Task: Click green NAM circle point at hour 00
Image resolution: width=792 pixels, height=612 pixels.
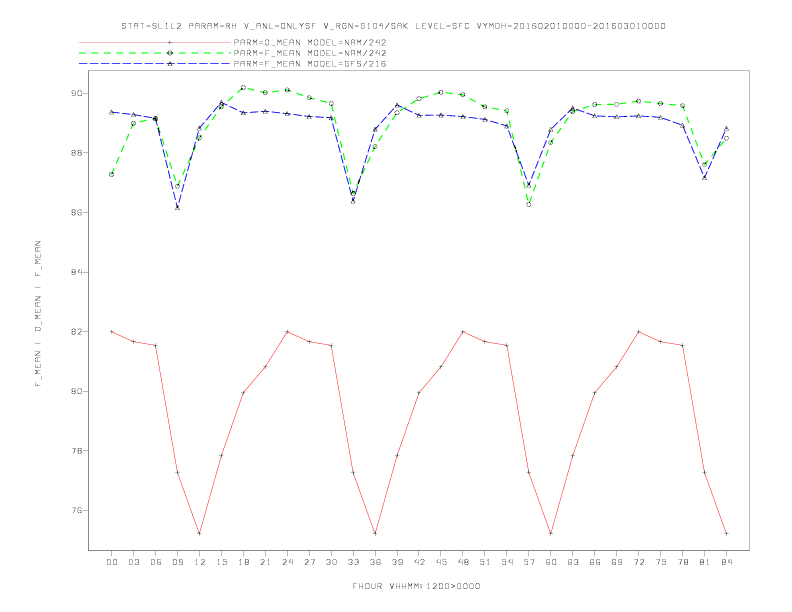Action: click(x=112, y=174)
